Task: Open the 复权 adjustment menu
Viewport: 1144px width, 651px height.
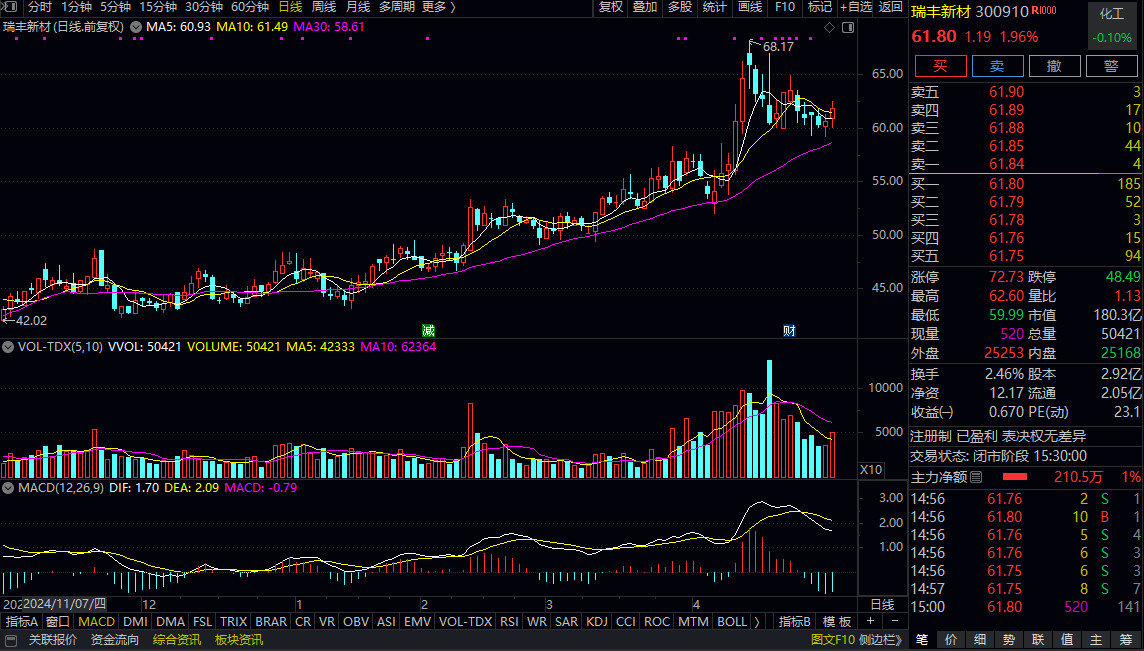Action: 611,7
